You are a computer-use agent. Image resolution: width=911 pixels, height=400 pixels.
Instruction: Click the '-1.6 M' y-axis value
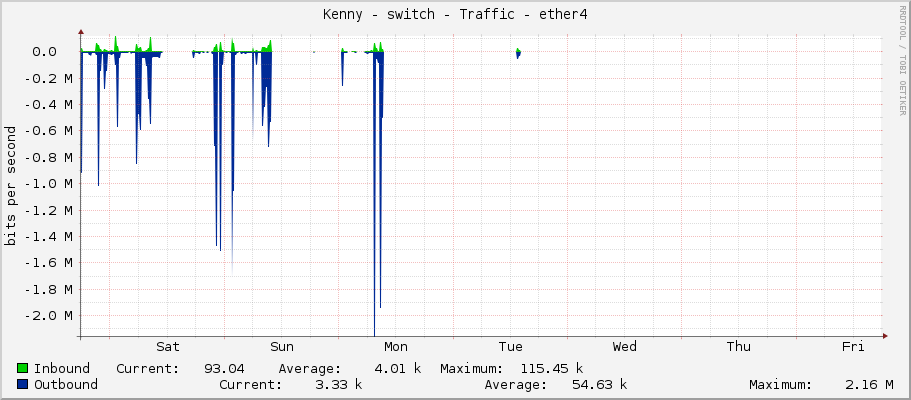tap(49, 263)
